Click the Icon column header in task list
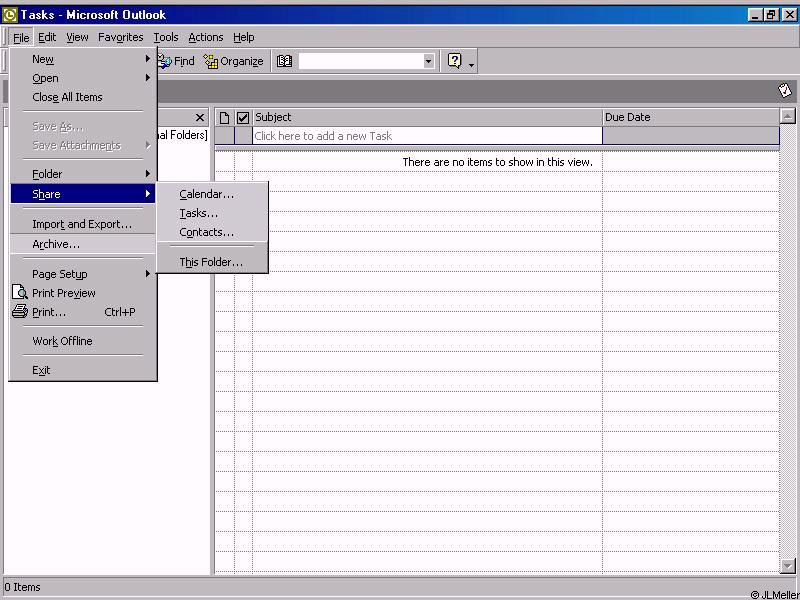 [x=224, y=117]
